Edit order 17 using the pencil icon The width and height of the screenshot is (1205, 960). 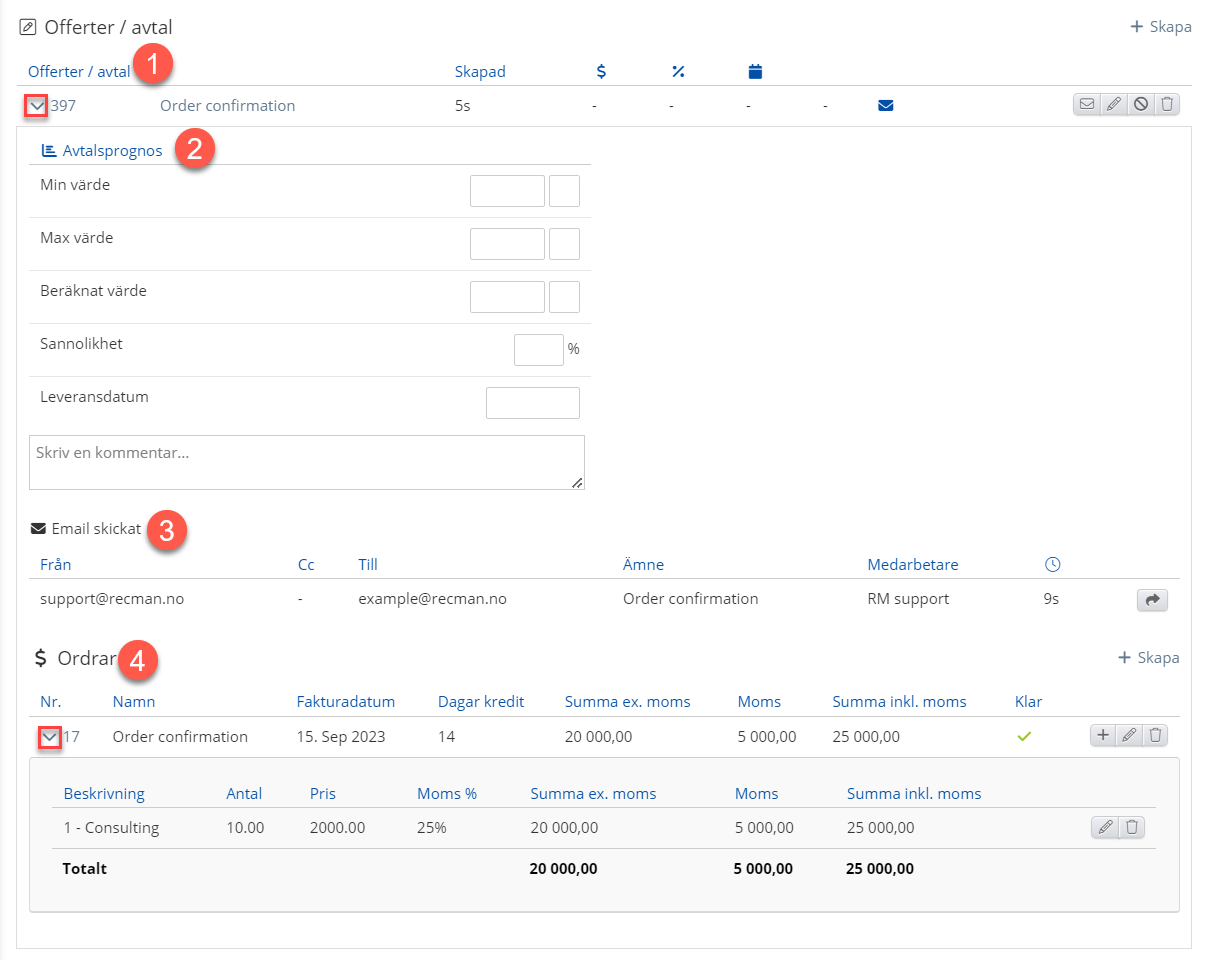[1129, 735]
